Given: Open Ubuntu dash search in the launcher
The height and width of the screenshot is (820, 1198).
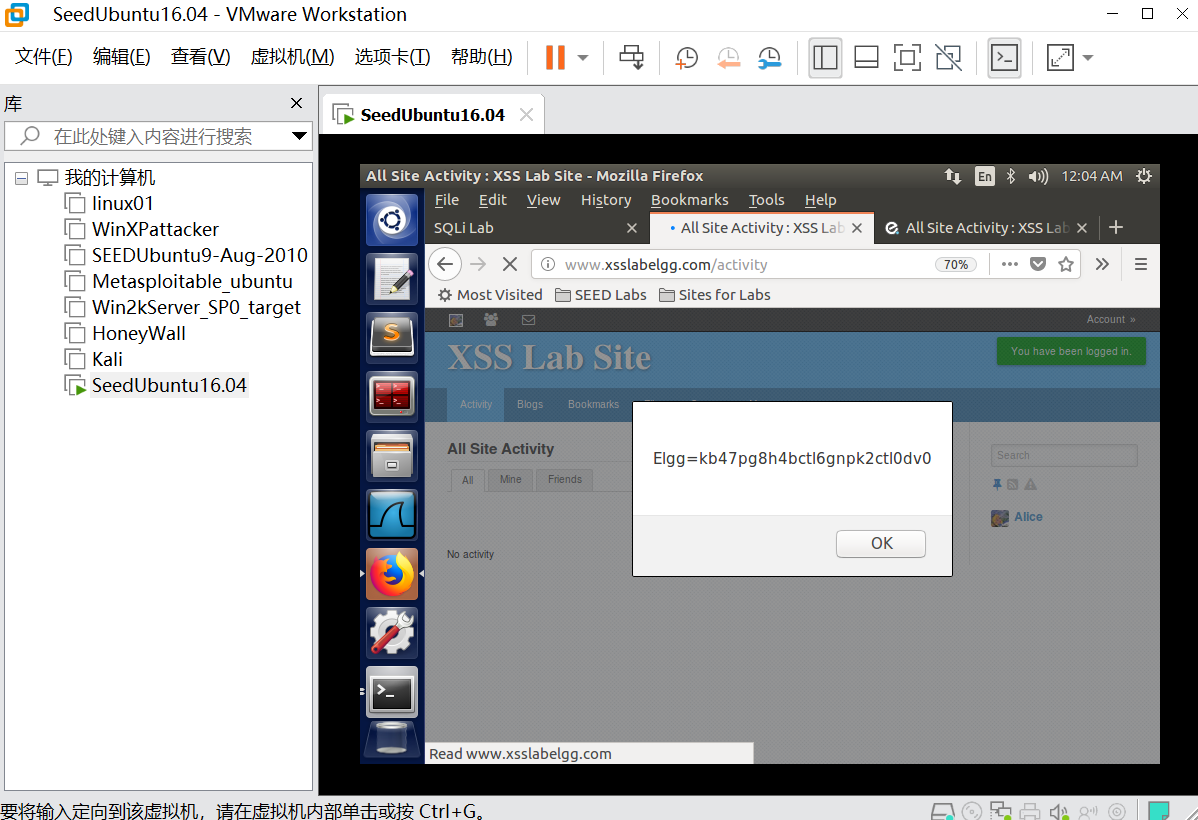Looking at the screenshot, I should 392,220.
